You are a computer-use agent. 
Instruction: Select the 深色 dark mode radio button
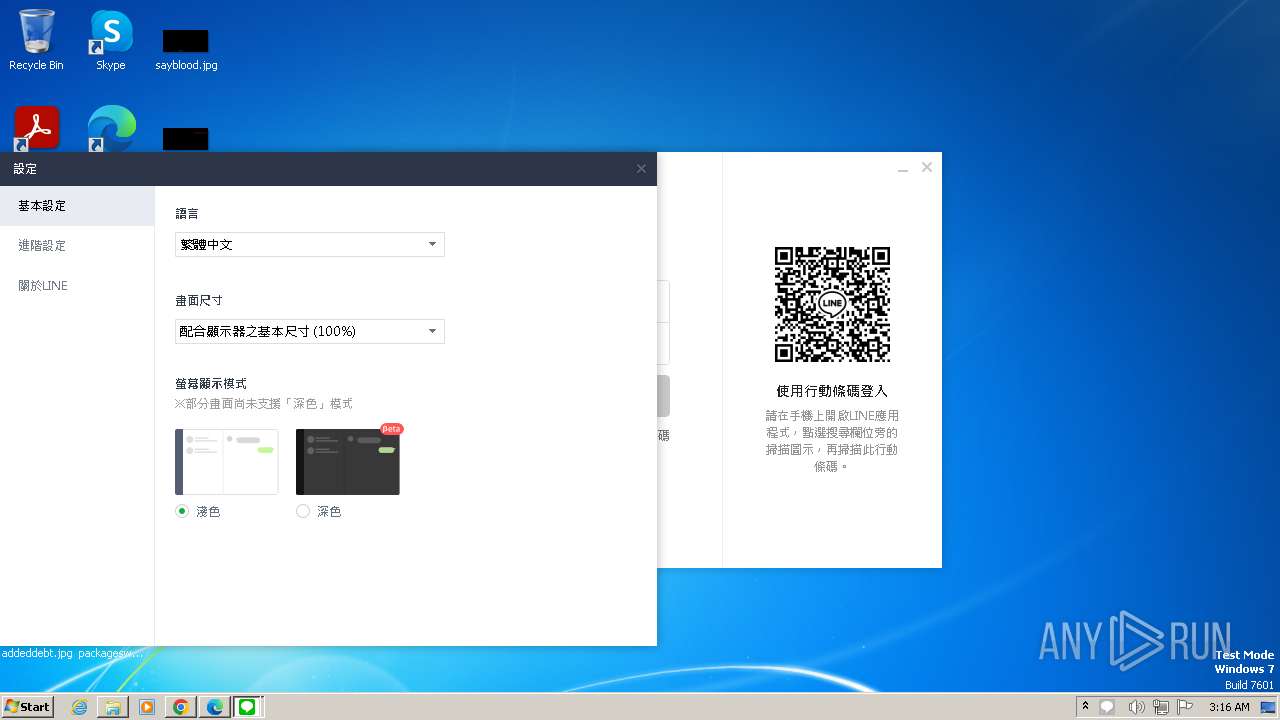[303, 511]
